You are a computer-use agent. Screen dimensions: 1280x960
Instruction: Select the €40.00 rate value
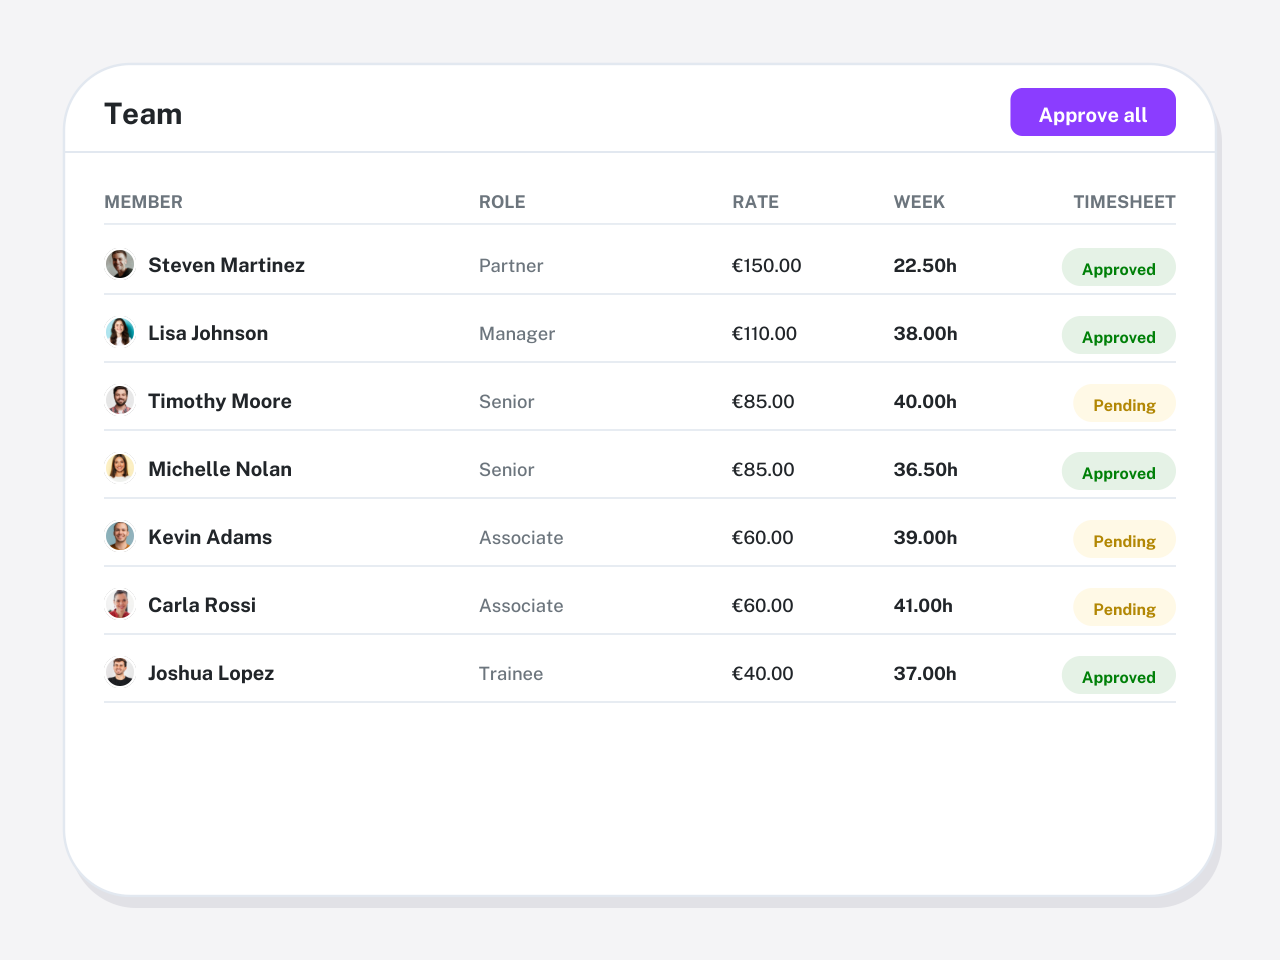point(763,674)
